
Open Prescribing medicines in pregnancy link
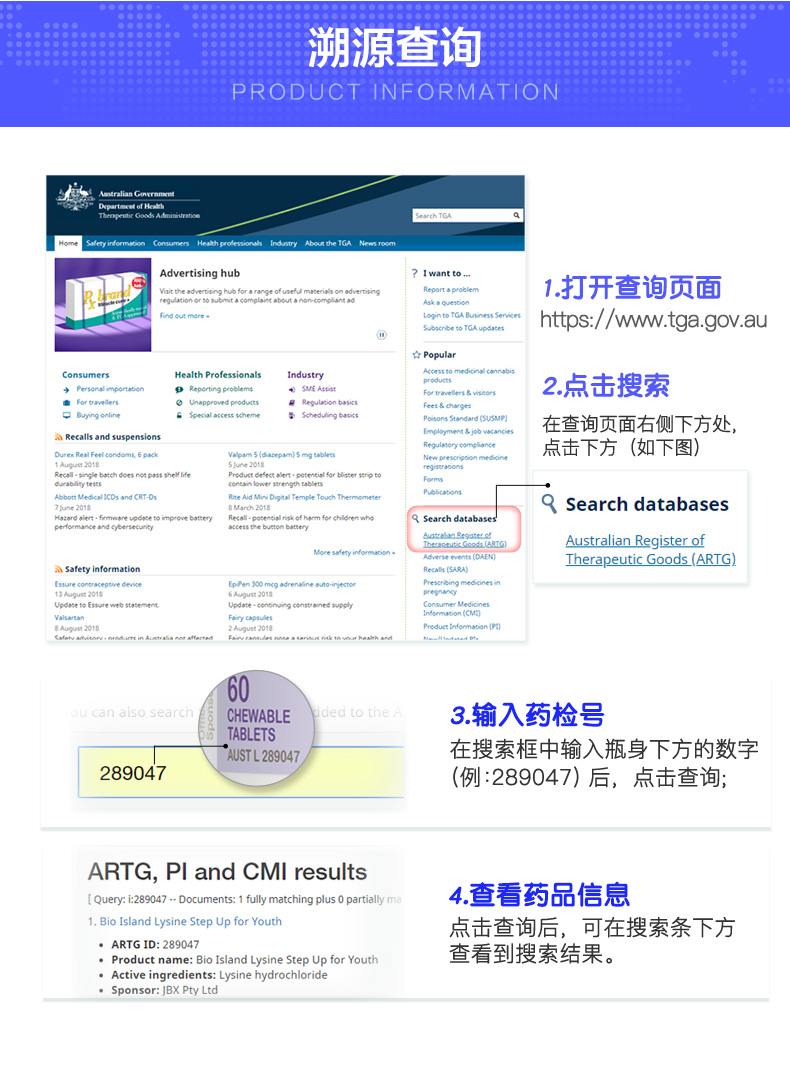(x=461, y=587)
